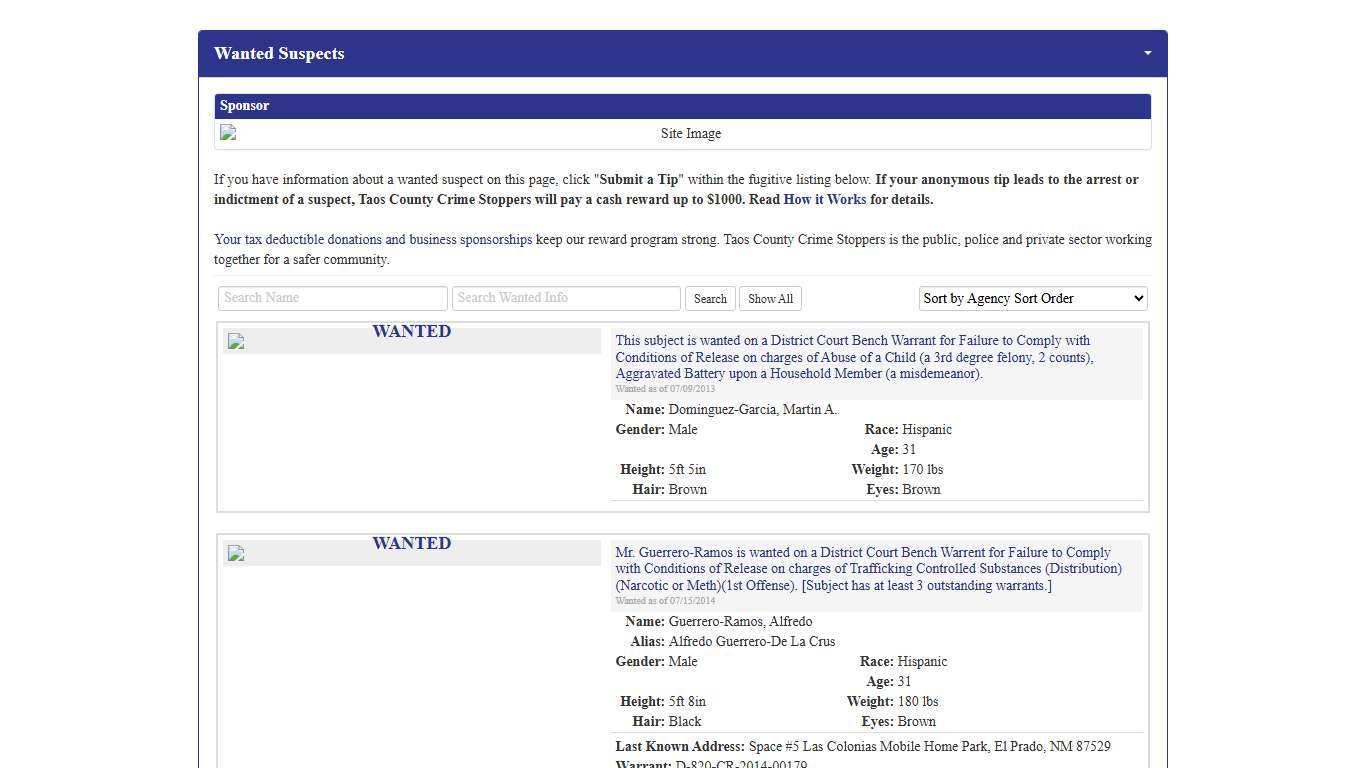
Task: Click the broken sponsor image icon
Action: pos(228,133)
